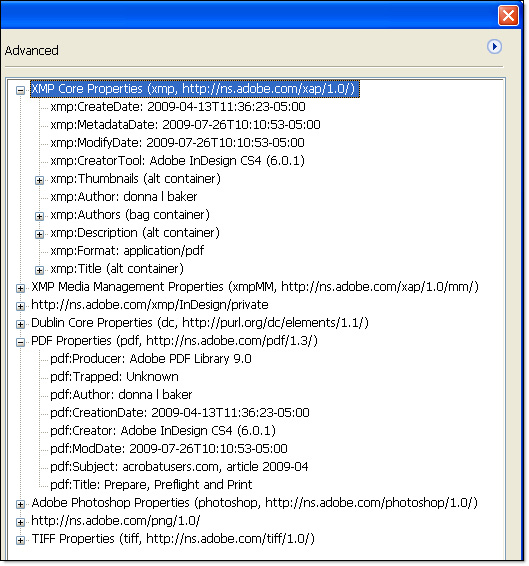Expand xmp:Description alt container

(x=39, y=234)
